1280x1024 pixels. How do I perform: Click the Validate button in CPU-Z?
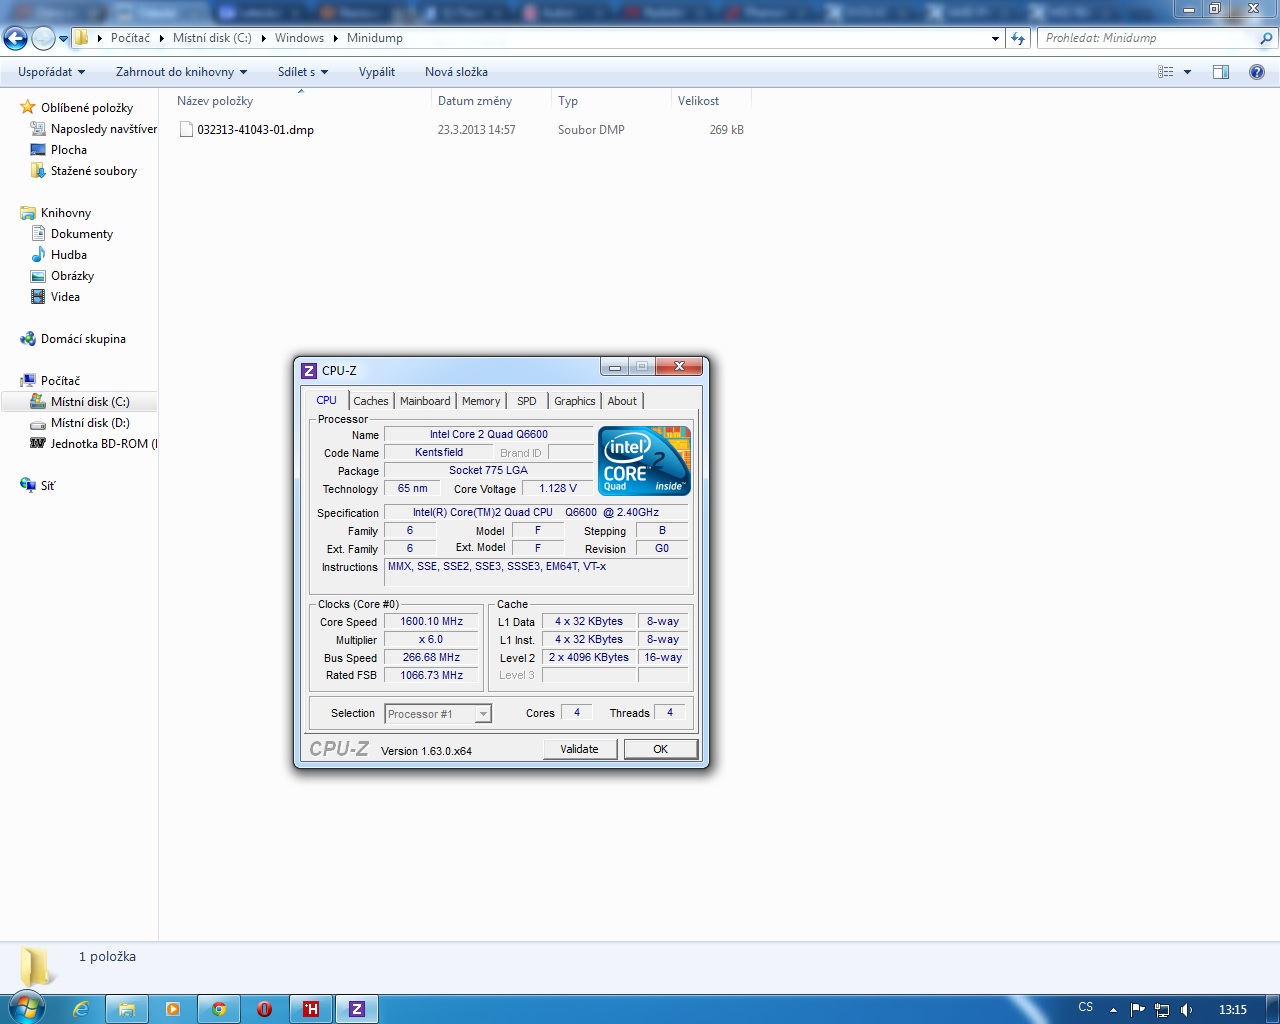pos(580,749)
